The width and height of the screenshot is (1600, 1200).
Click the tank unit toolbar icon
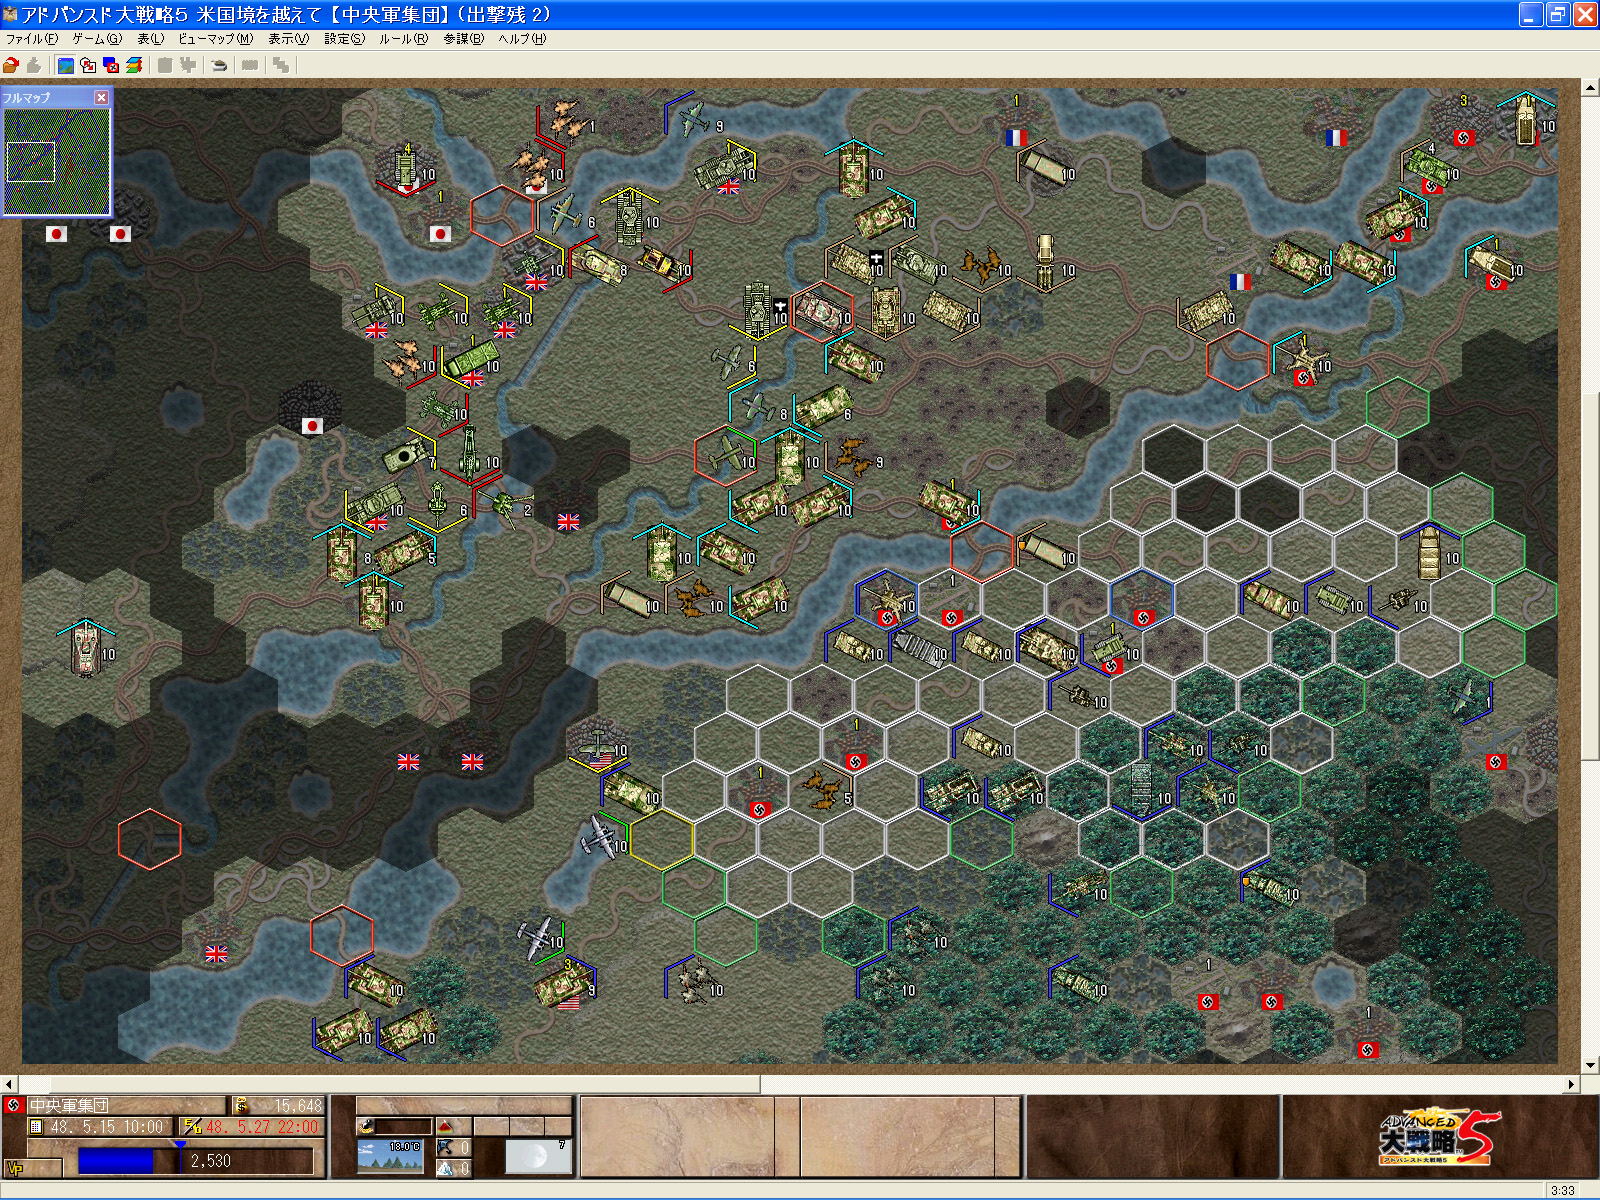point(219,65)
